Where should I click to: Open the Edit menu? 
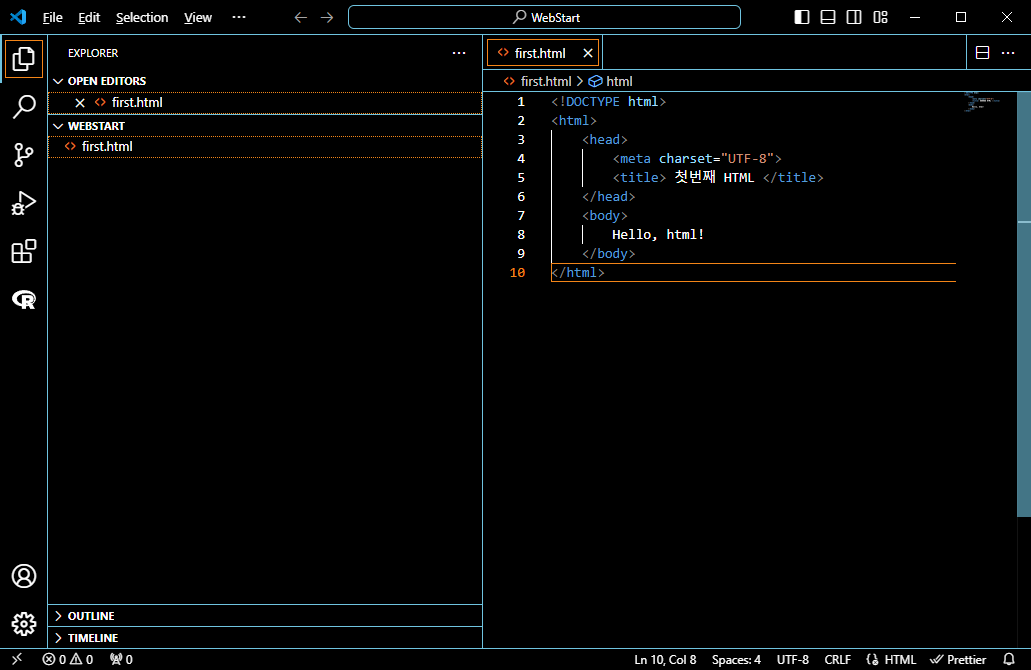(89, 18)
